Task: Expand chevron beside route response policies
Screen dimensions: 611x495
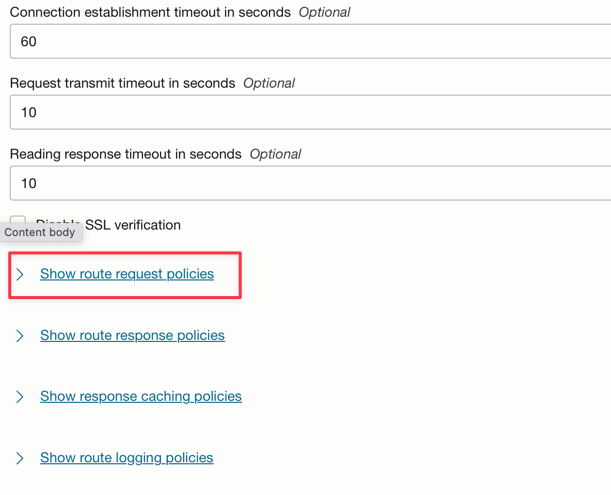Action: tap(20, 336)
